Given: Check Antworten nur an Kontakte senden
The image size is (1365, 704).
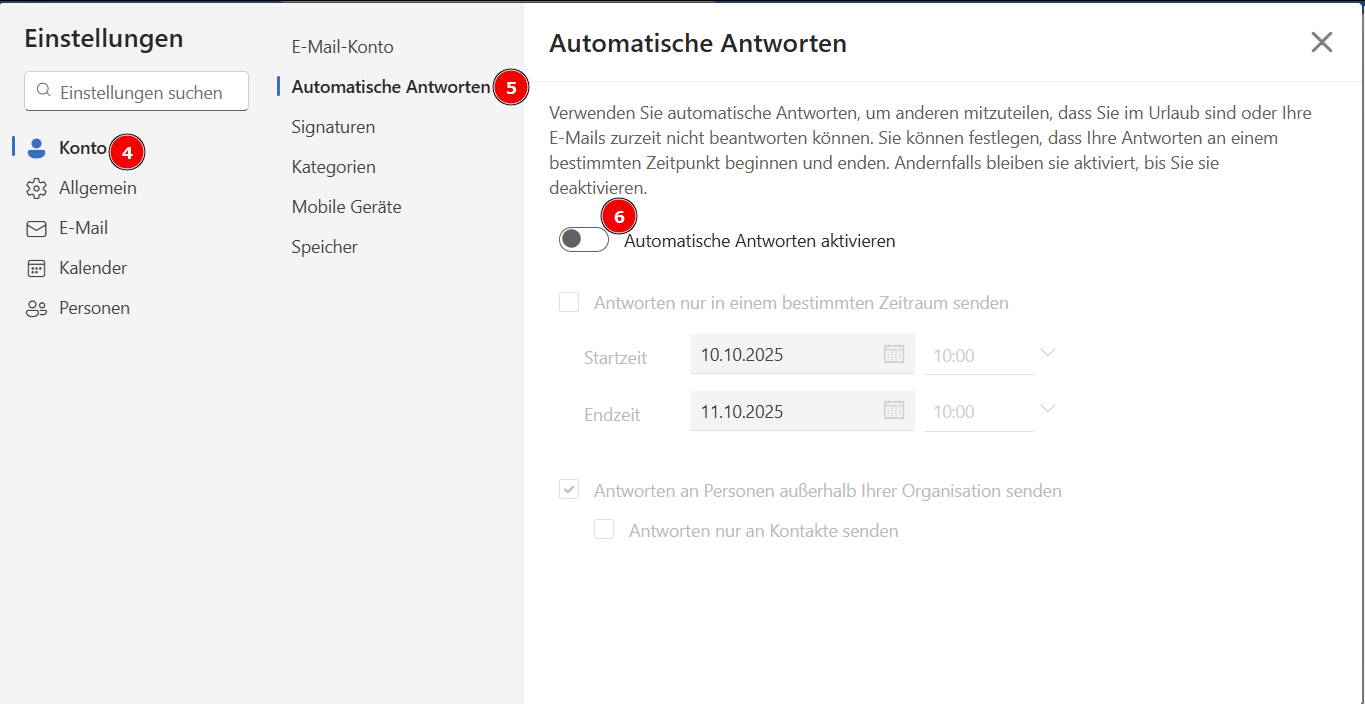Looking at the screenshot, I should 604,530.
